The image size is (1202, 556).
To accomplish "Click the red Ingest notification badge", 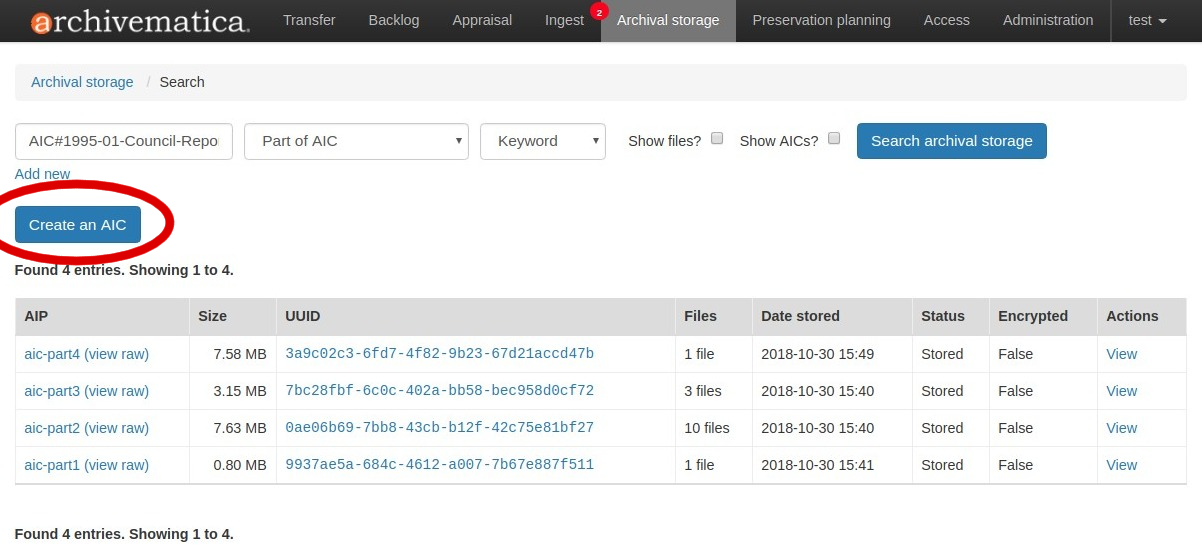I will 599,12.
